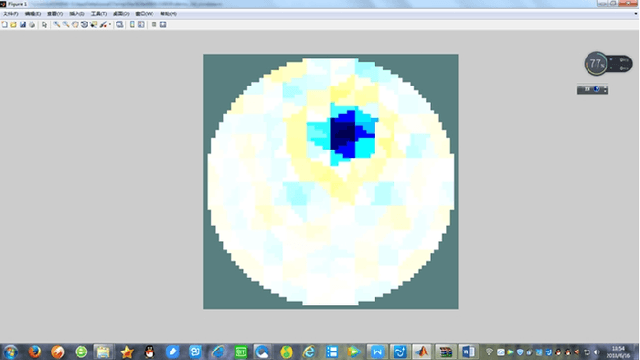The width and height of the screenshot is (640, 360).
Task: Open the WinRAR taskbar icon
Action: coord(445,352)
